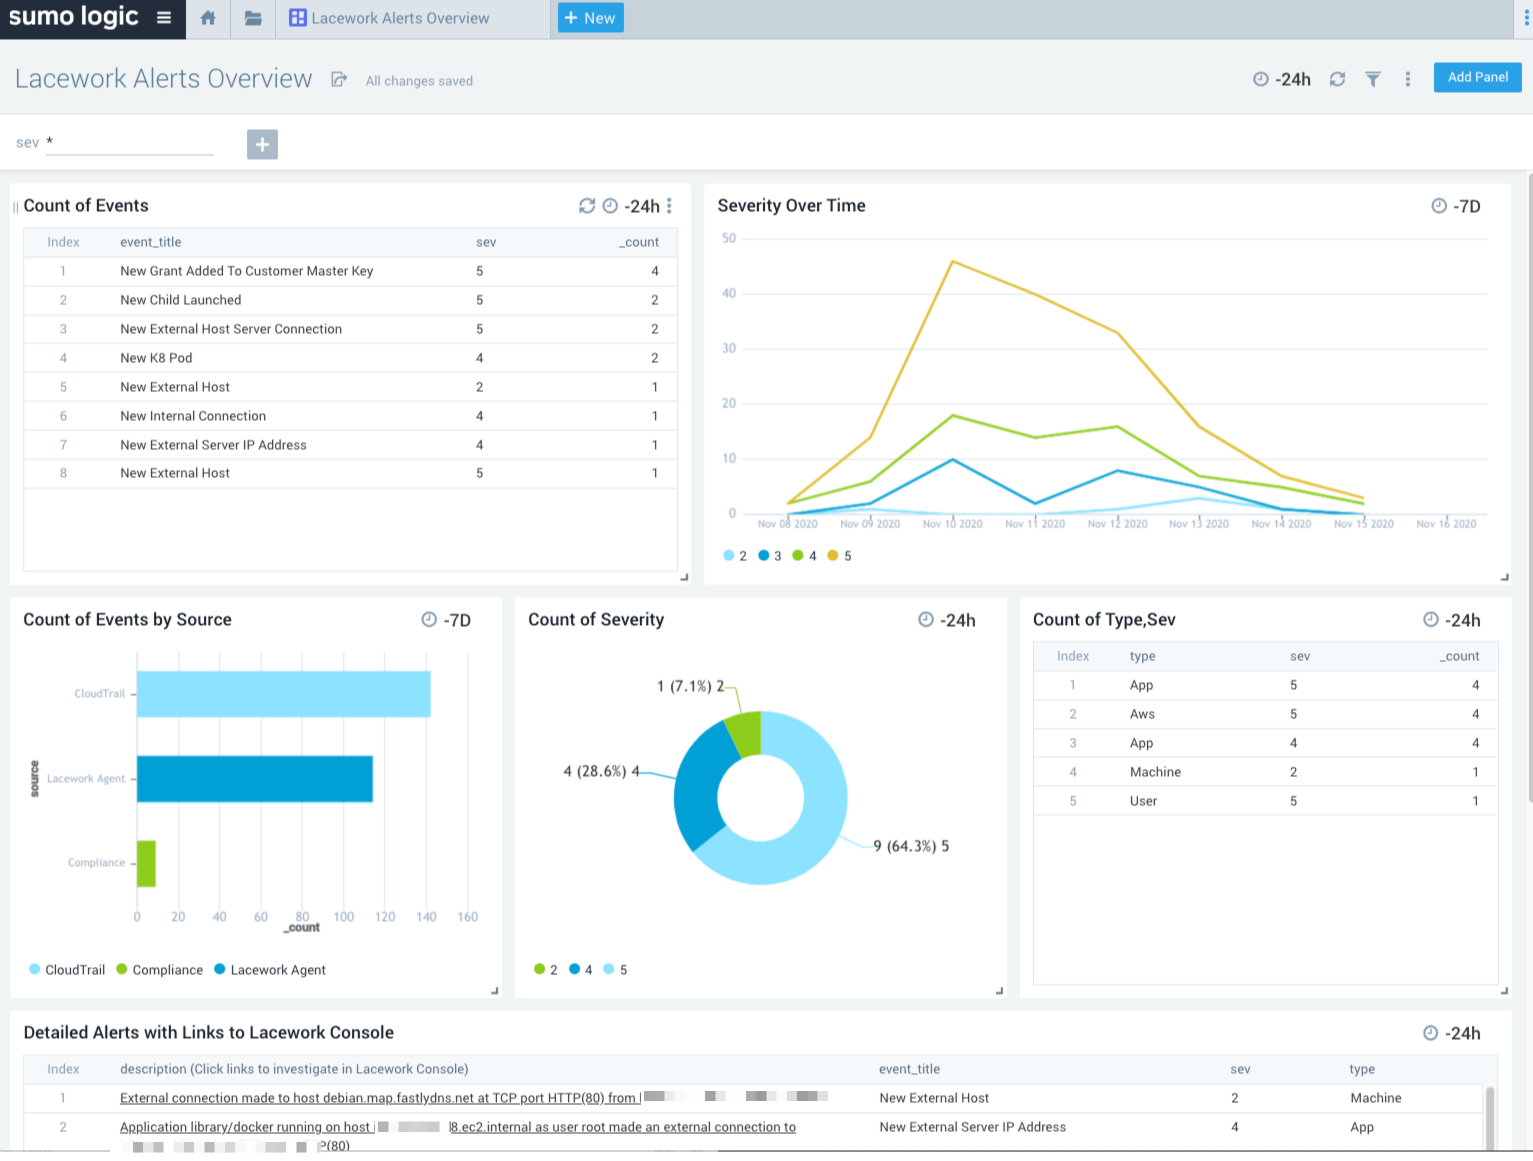Click the Compliance bar in chart

146,864
